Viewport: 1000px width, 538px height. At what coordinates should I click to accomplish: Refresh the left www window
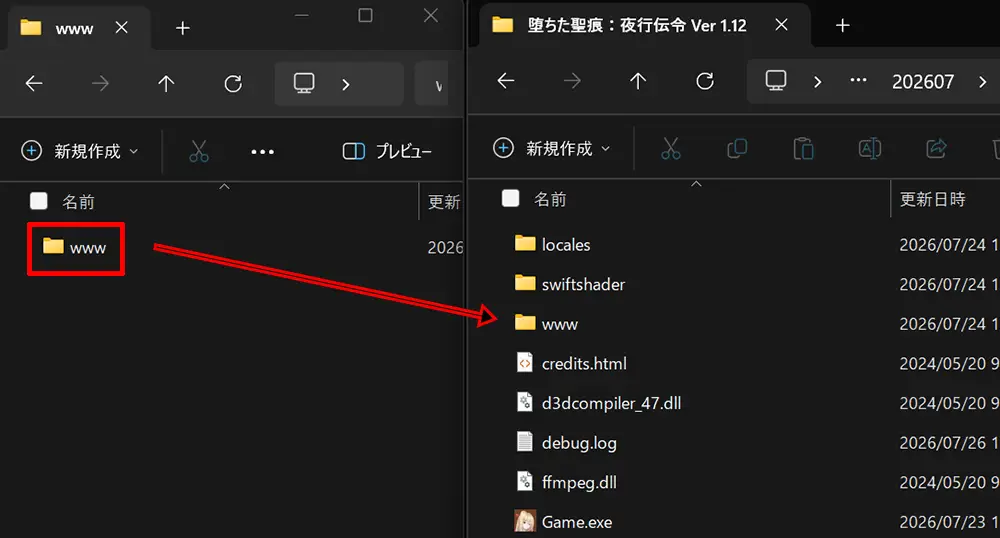(x=233, y=84)
